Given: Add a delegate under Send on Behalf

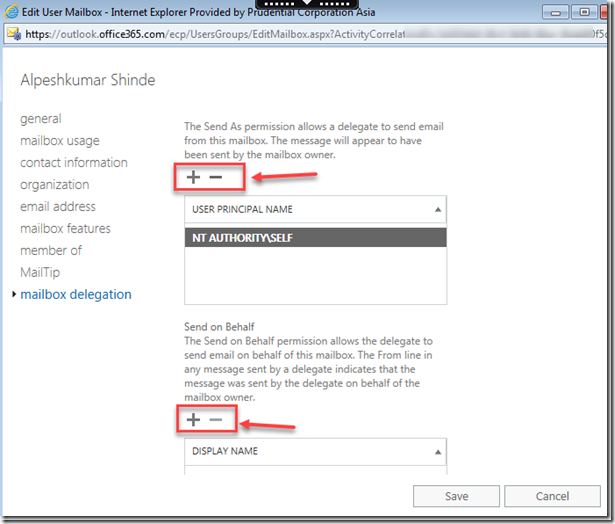Looking at the screenshot, I should pos(195,419).
